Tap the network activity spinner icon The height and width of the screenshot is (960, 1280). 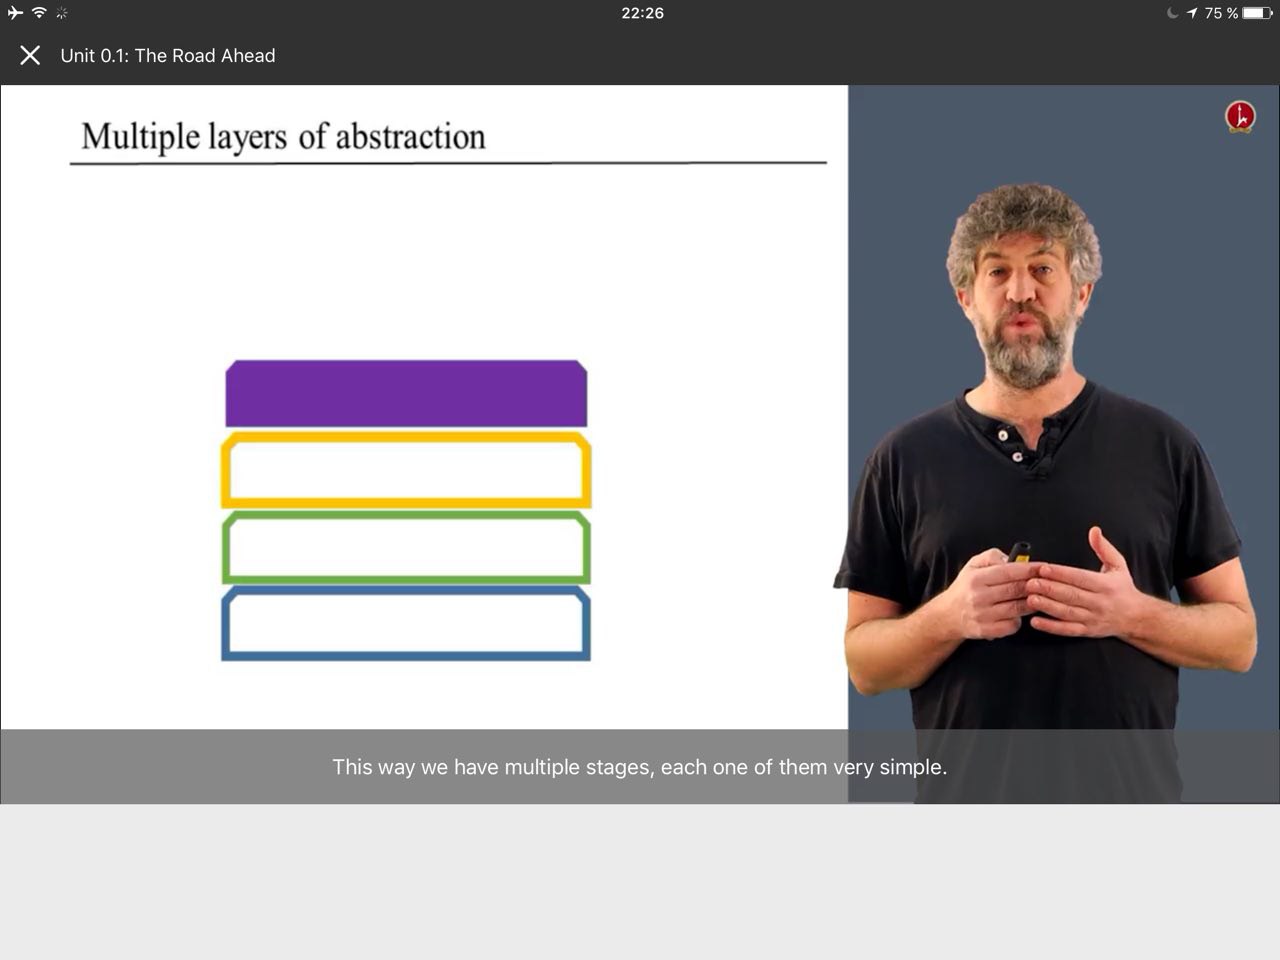tap(62, 13)
